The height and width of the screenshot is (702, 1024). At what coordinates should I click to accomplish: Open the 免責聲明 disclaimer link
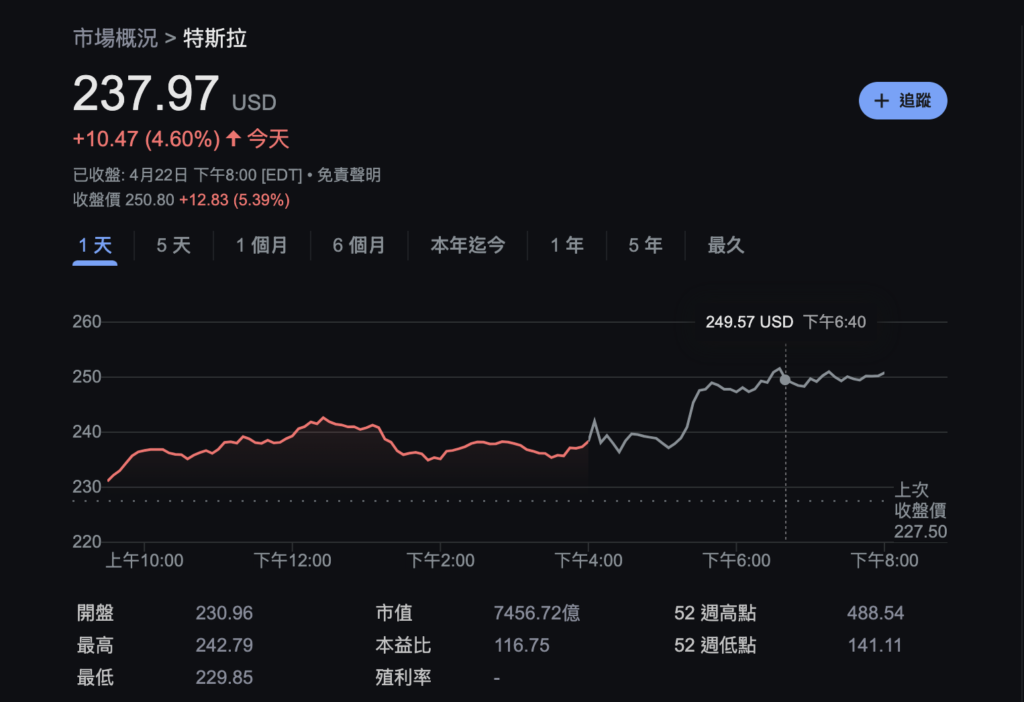pyautogui.click(x=349, y=175)
